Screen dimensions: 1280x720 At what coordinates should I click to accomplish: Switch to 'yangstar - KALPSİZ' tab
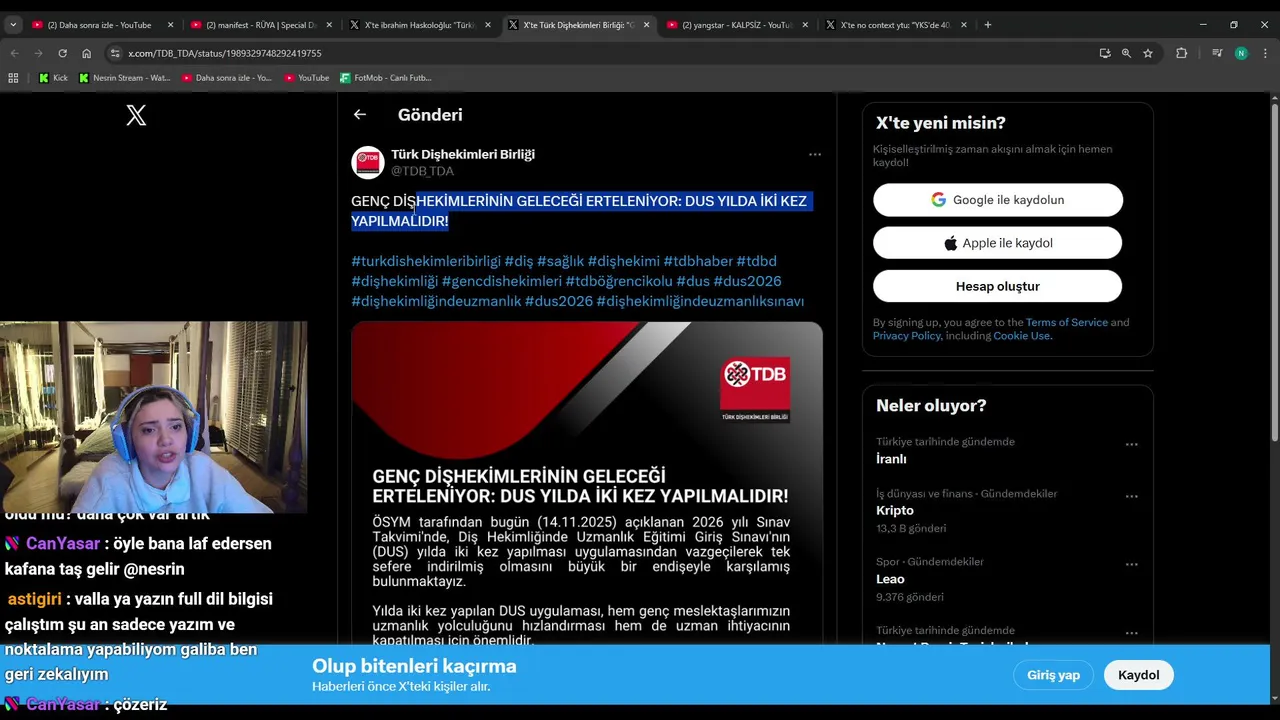(737, 25)
